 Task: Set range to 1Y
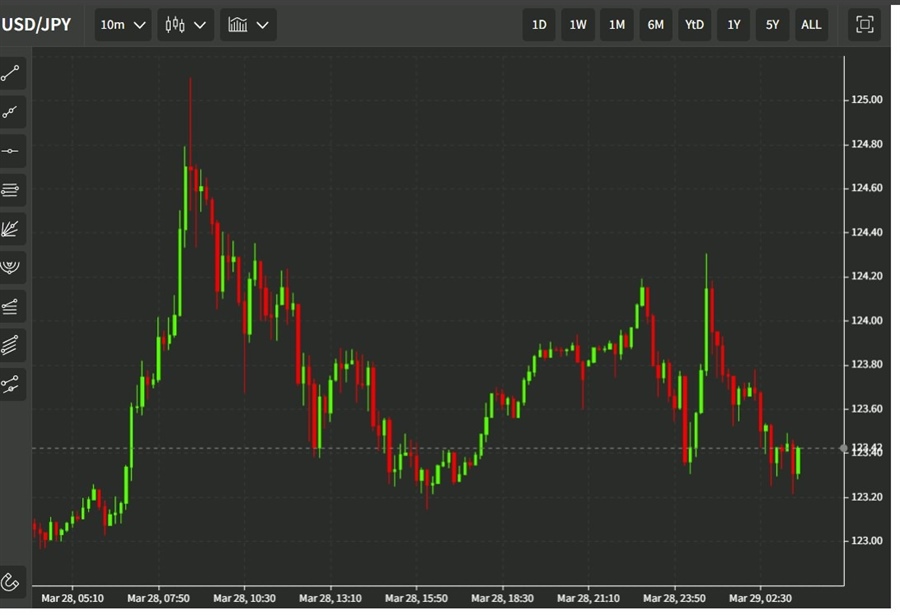(734, 25)
